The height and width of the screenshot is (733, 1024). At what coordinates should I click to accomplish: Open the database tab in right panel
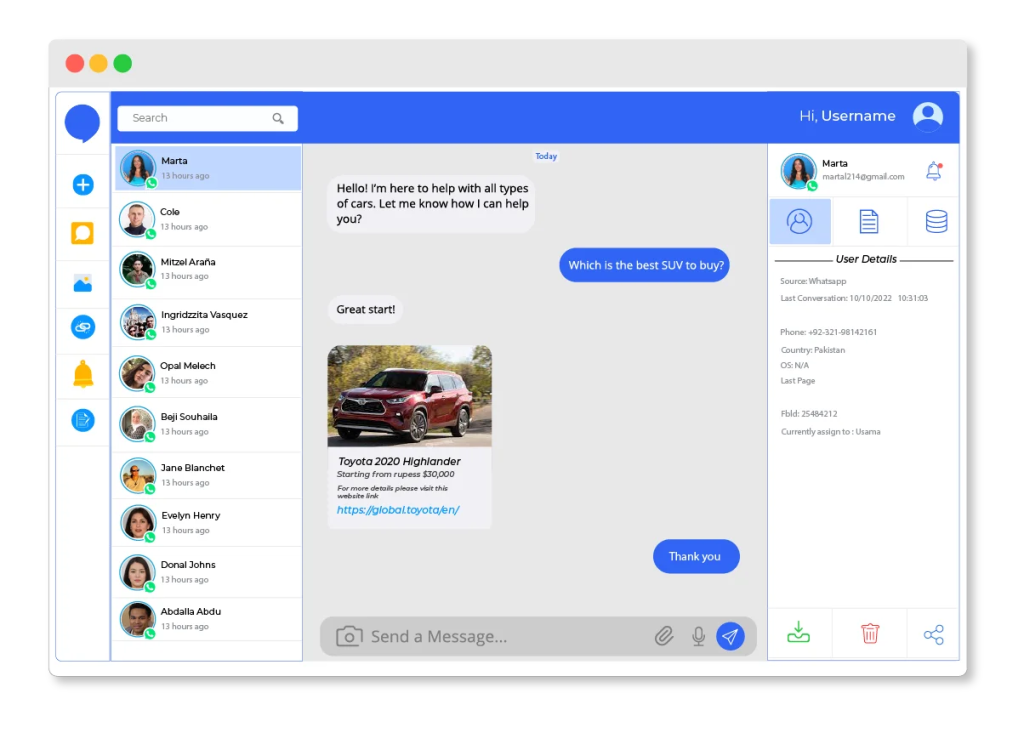click(934, 221)
